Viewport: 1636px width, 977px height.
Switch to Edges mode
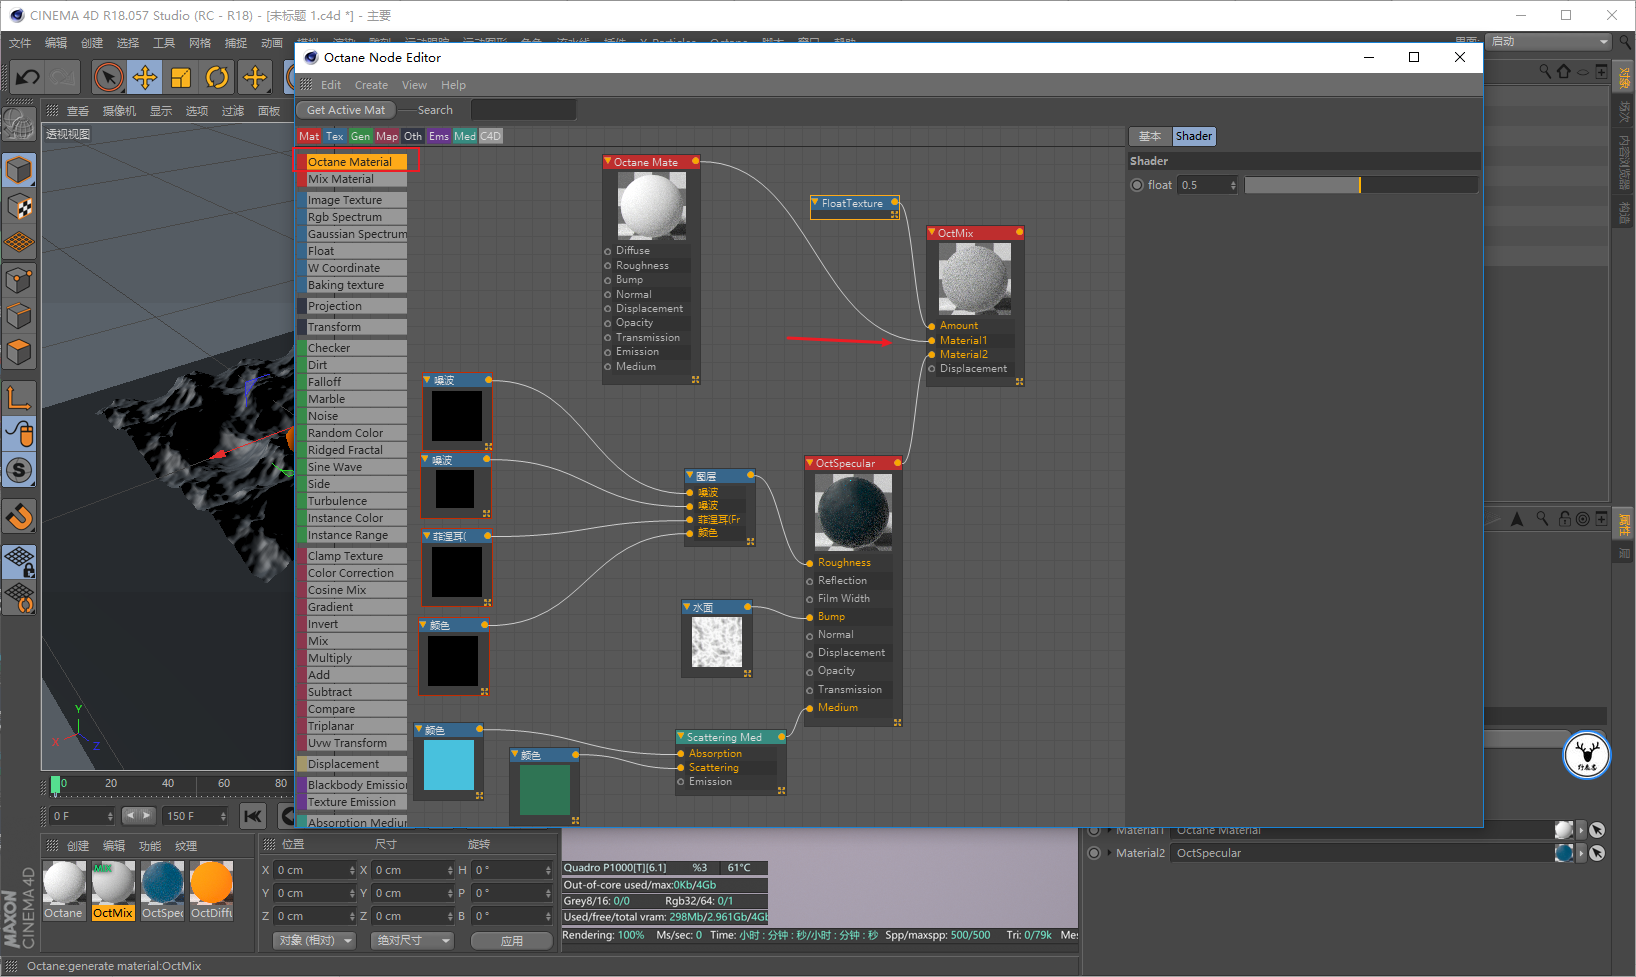tap(19, 316)
